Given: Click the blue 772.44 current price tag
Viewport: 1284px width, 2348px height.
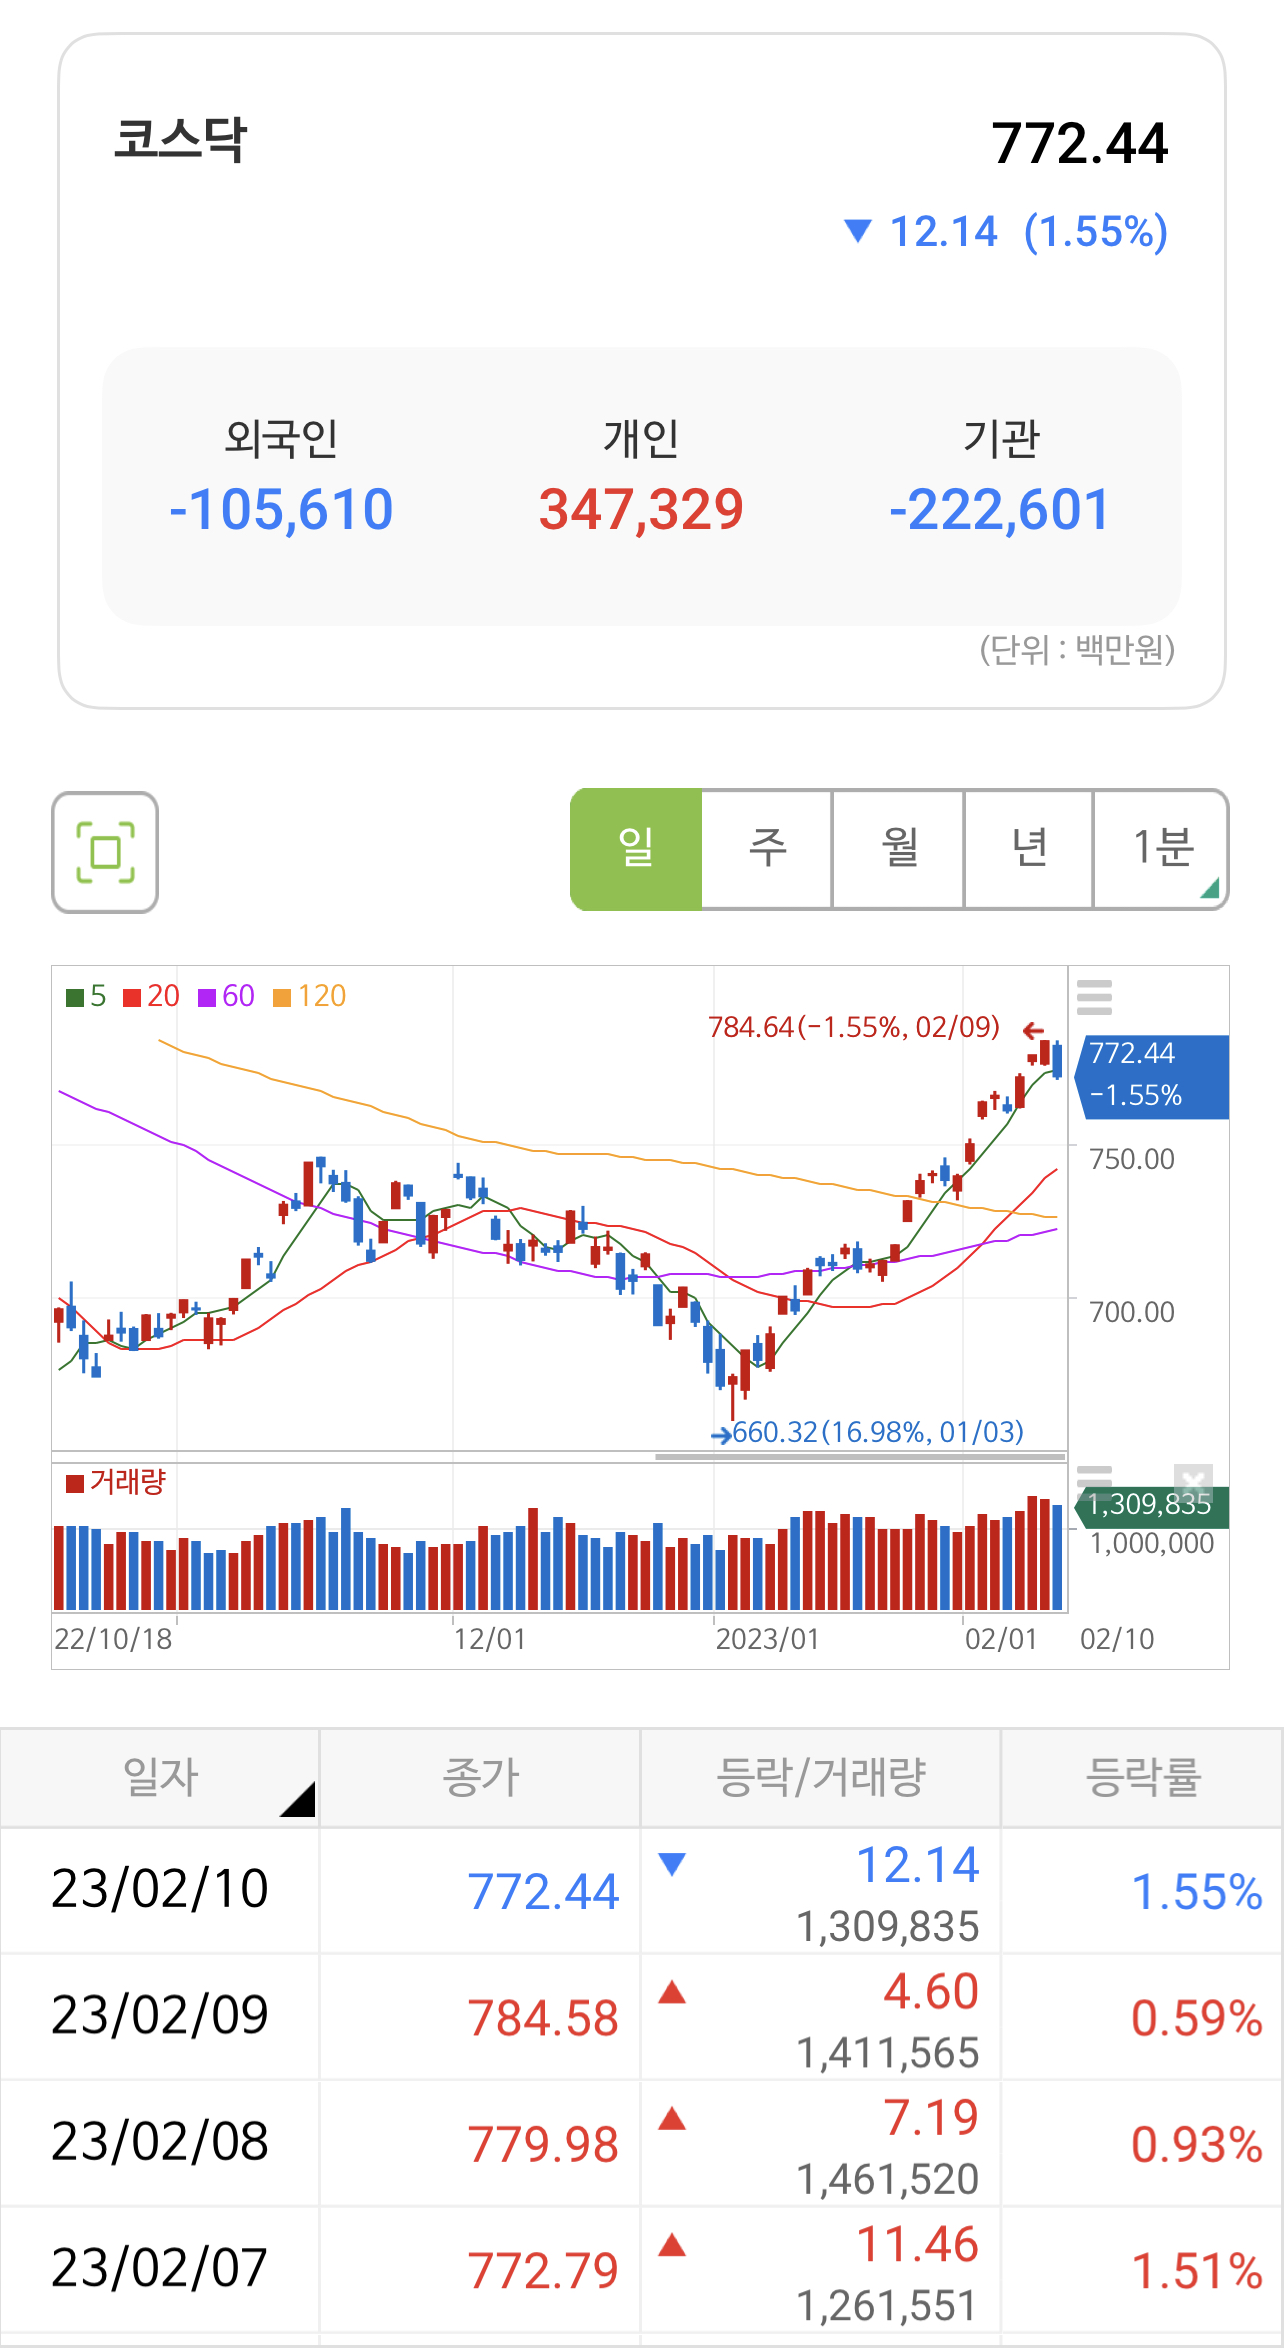Looking at the screenshot, I should tap(1152, 1076).
